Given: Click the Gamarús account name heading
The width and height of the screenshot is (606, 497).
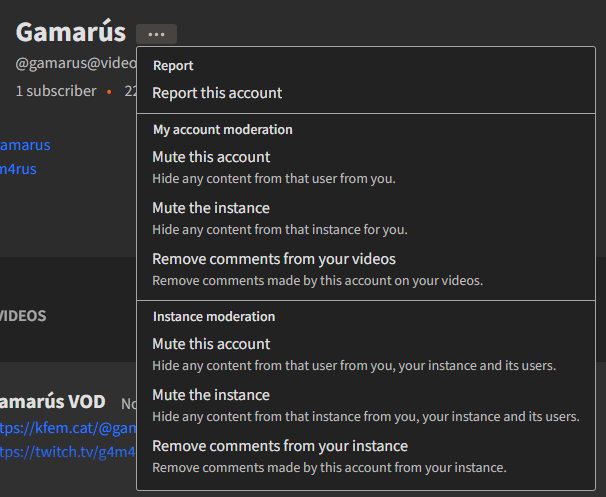Looking at the screenshot, I should click(x=70, y=32).
